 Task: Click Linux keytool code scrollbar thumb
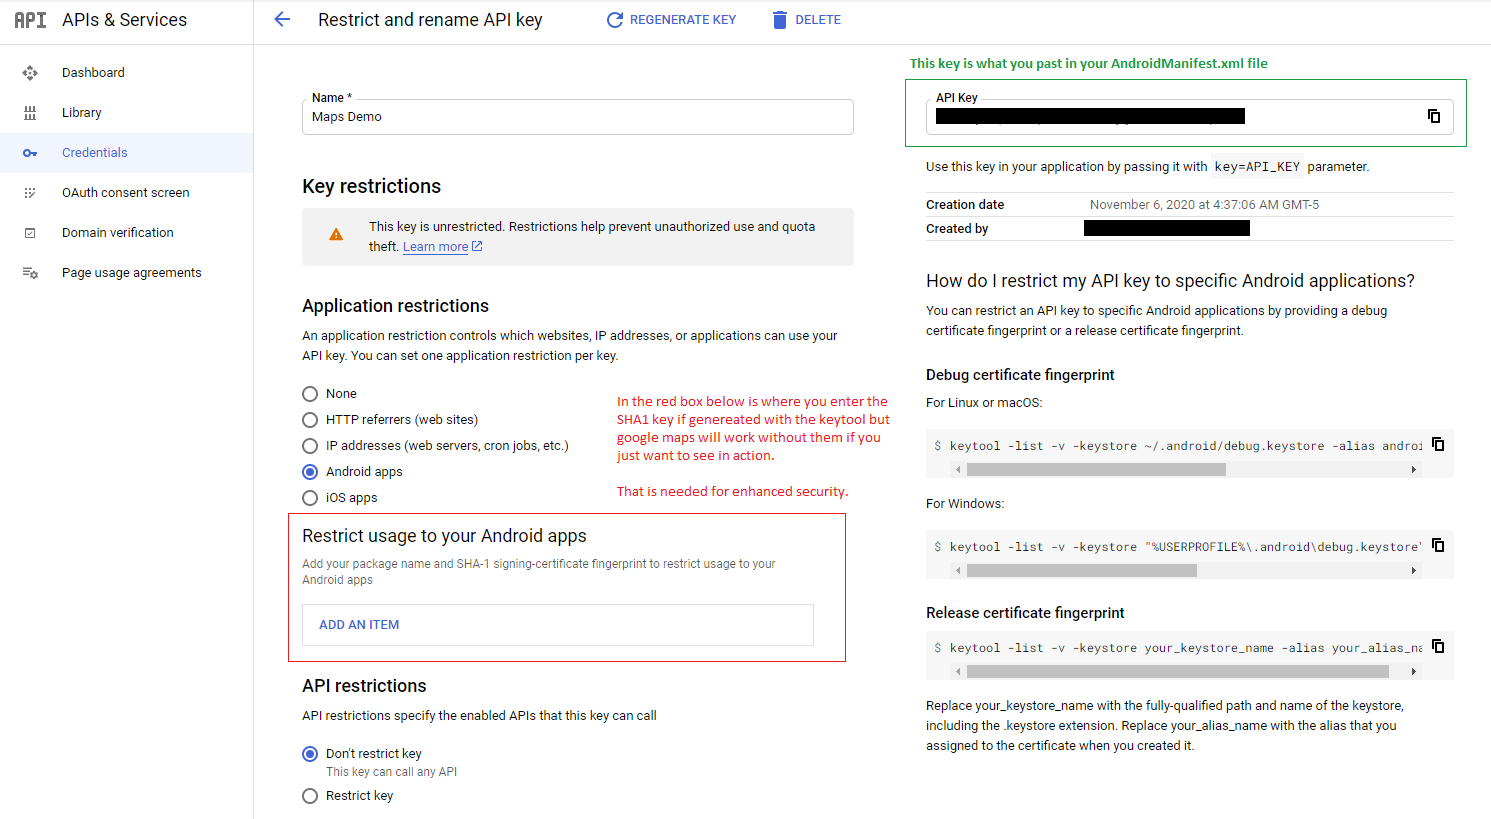click(x=1096, y=469)
